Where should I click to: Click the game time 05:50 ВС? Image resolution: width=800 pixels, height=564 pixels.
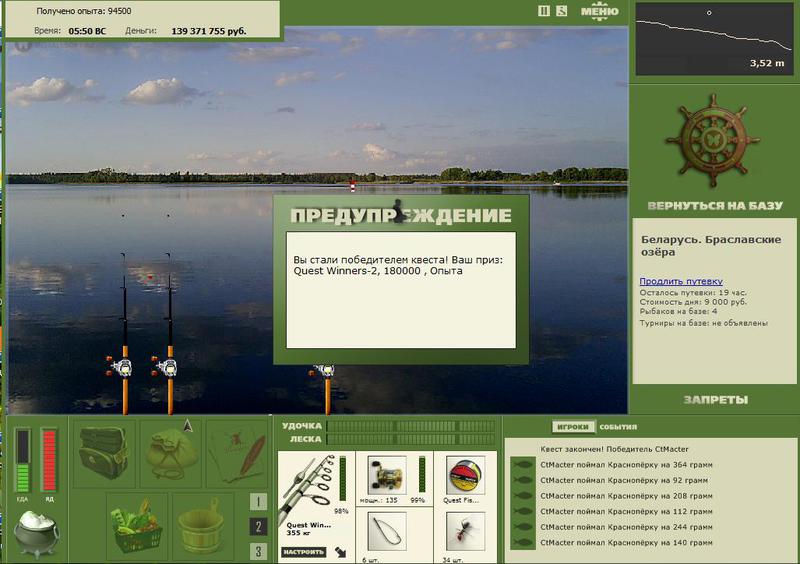87,31
